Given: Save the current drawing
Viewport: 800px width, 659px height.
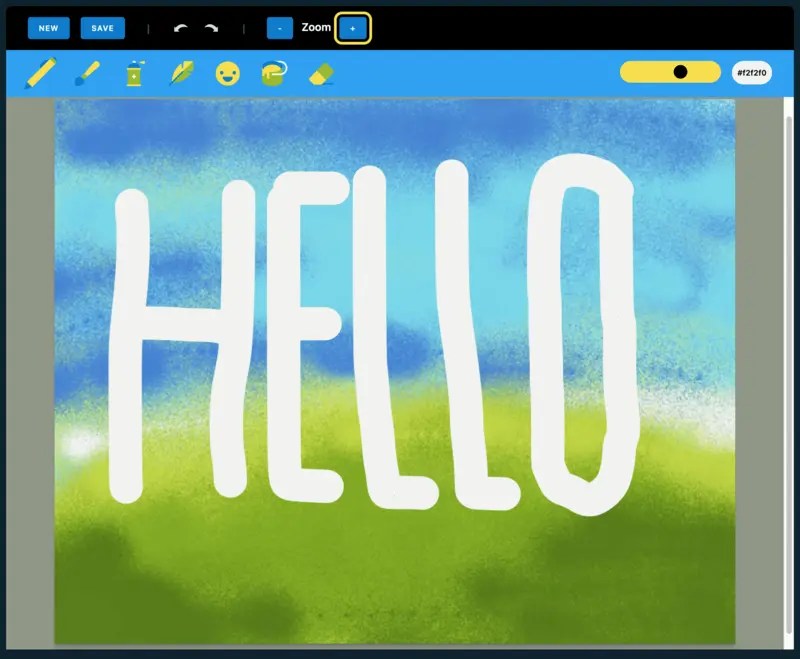Looking at the screenshot, I should point(101,28).
